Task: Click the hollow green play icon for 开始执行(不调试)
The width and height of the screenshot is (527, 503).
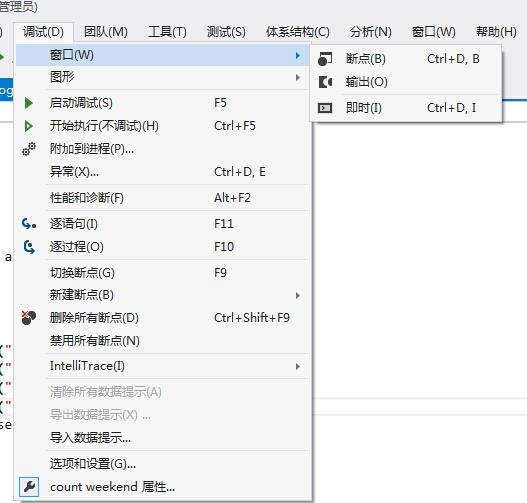Action: click(x=29, y=126)
